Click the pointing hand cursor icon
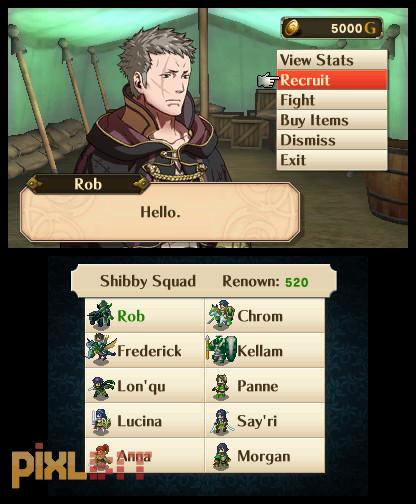Image resolution: width=416 pixels, height=504 pixels. tap(267, 80)
